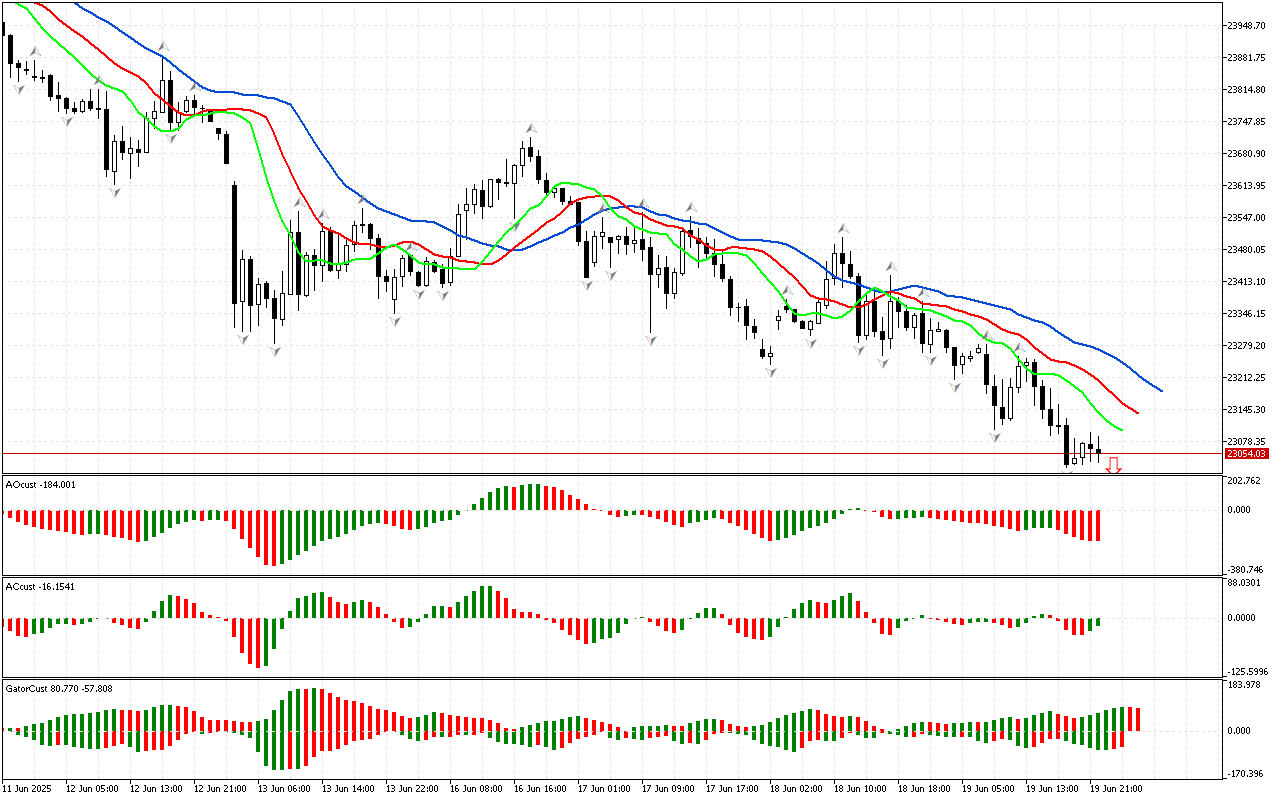Image resolution: width=1280 pixels, height=800 pixels.
Task: Click the 202.762 value on the AO scale
Action: tap(1245, 481)
